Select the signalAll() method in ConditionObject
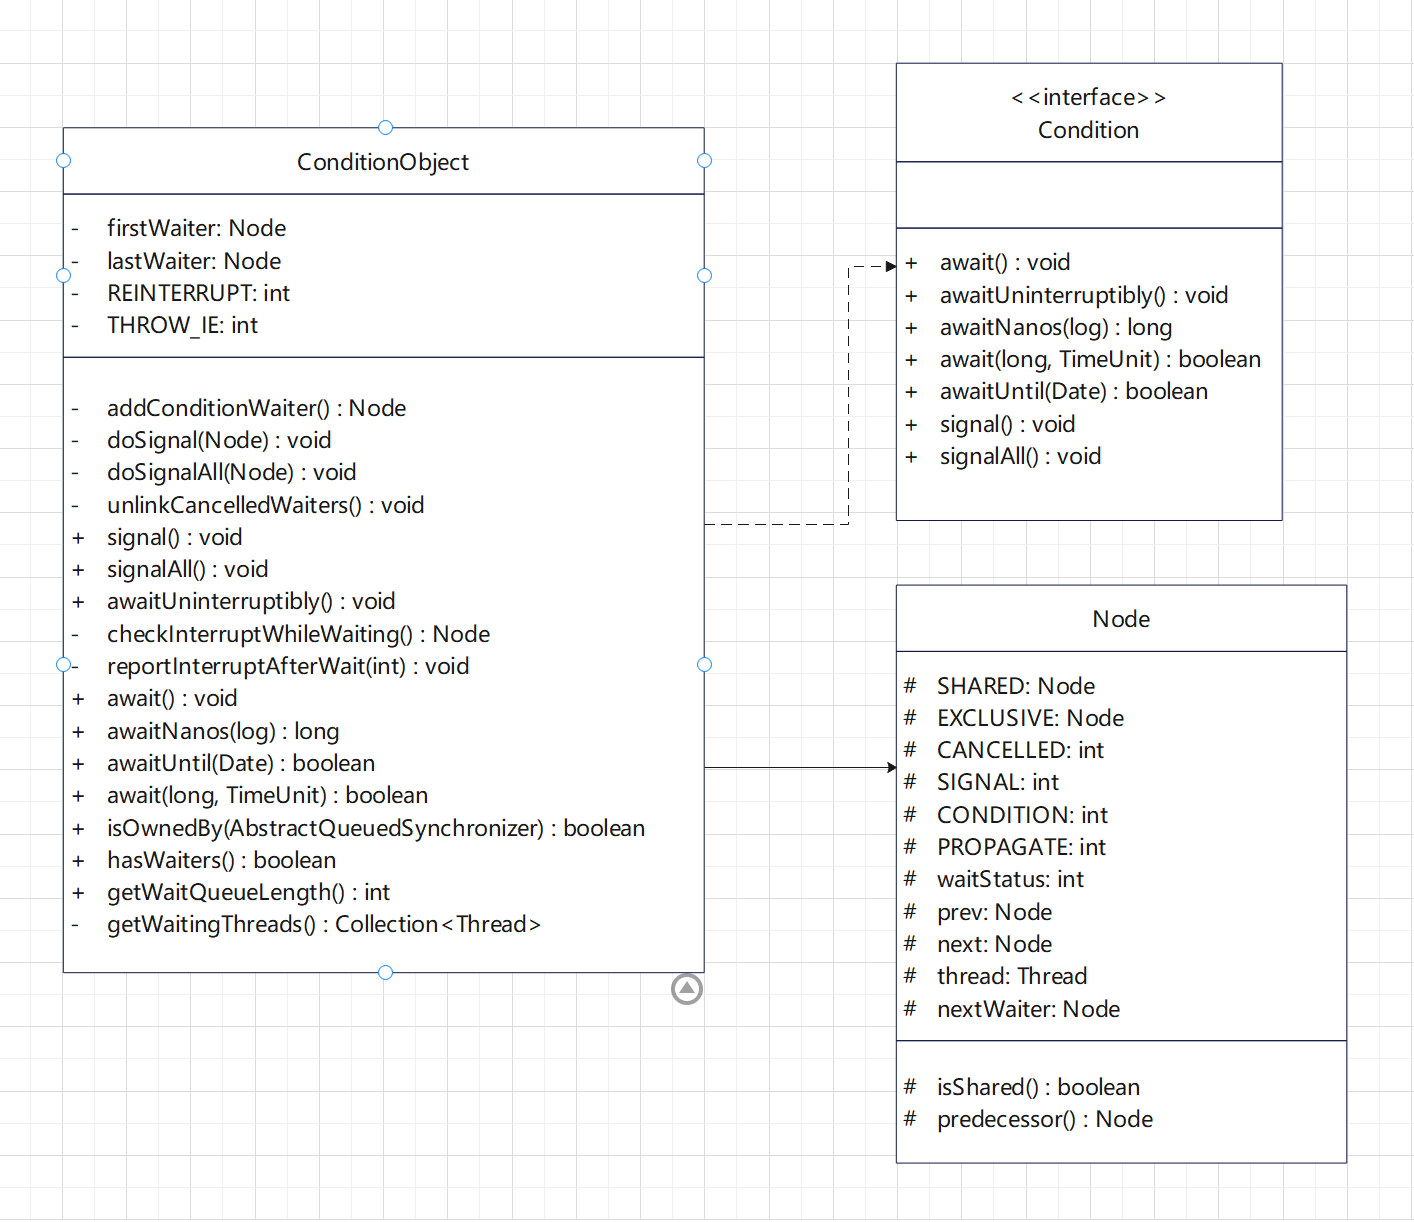This screenshot has height=1222, width=1414. pyautogui.click(x=187, y=569)
